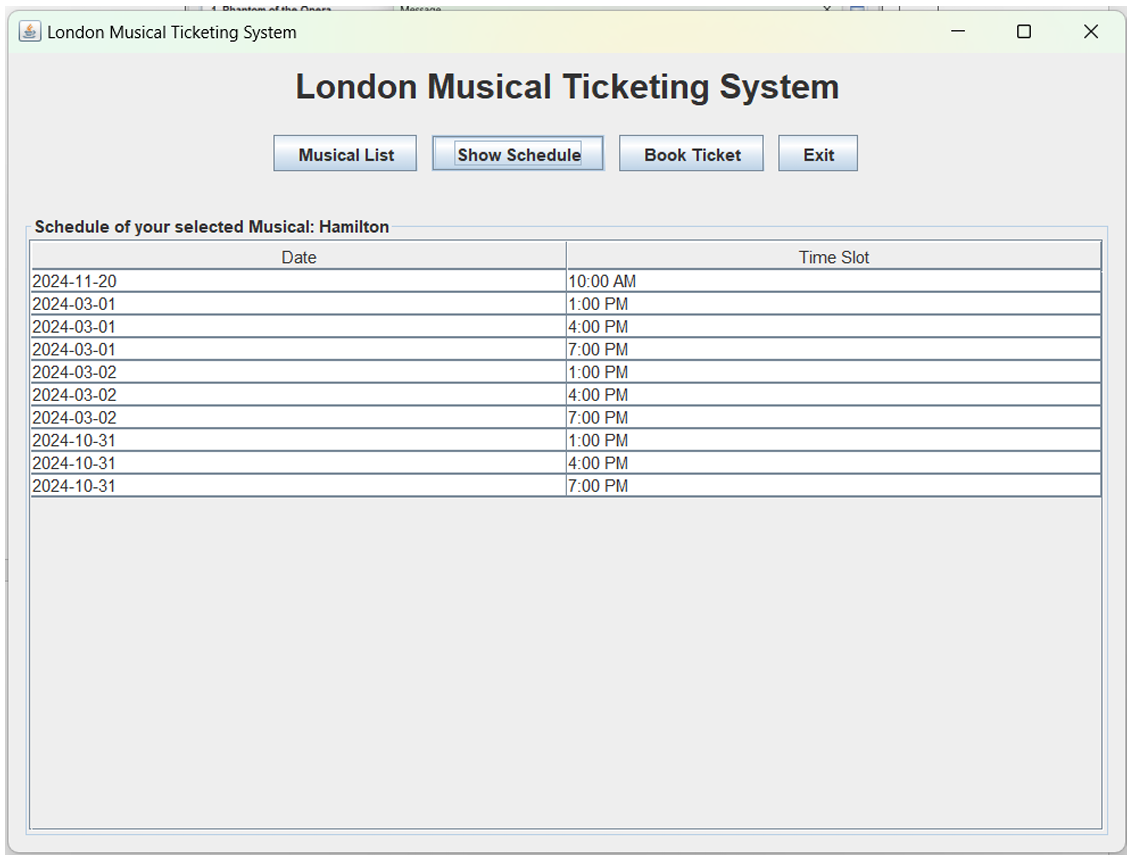Minimize the London Musical Ticketing System window
1132x857 pixels.
point(956,32)
